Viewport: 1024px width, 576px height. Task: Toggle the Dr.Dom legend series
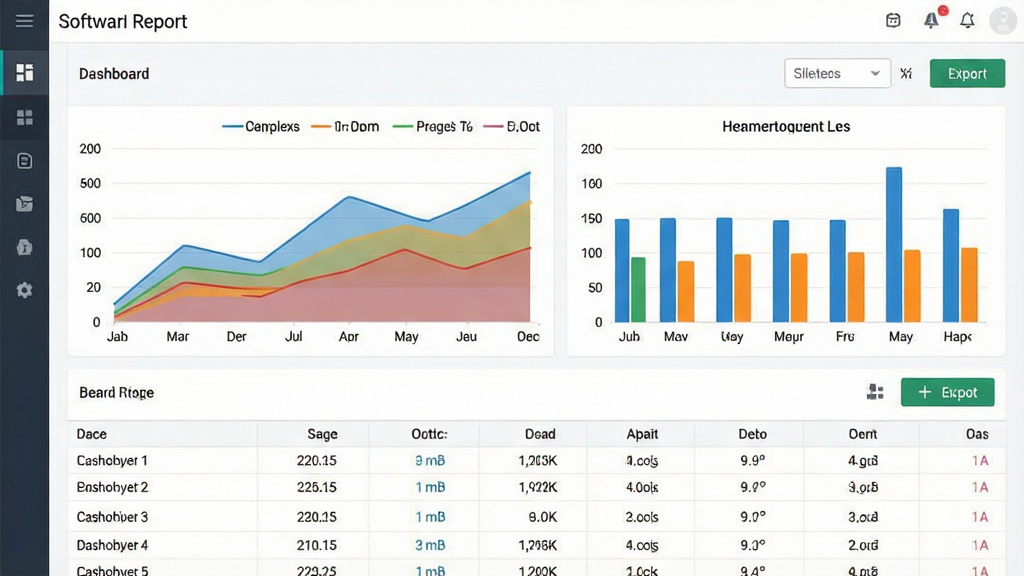coord(345,127)
